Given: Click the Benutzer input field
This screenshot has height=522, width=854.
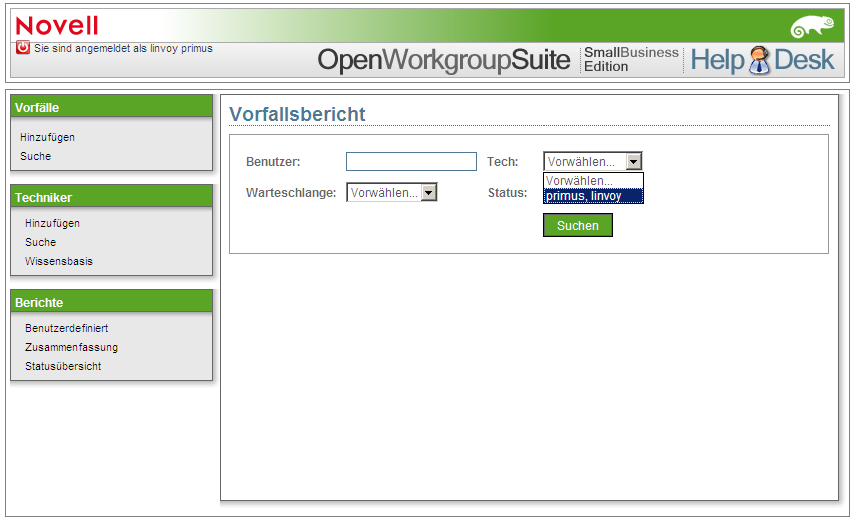Looking at the screenshot, I should [411, 162].
